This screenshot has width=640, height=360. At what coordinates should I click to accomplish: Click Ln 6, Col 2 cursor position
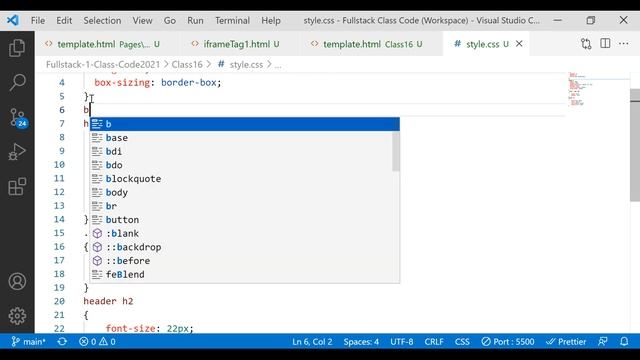tap(312, 342)
